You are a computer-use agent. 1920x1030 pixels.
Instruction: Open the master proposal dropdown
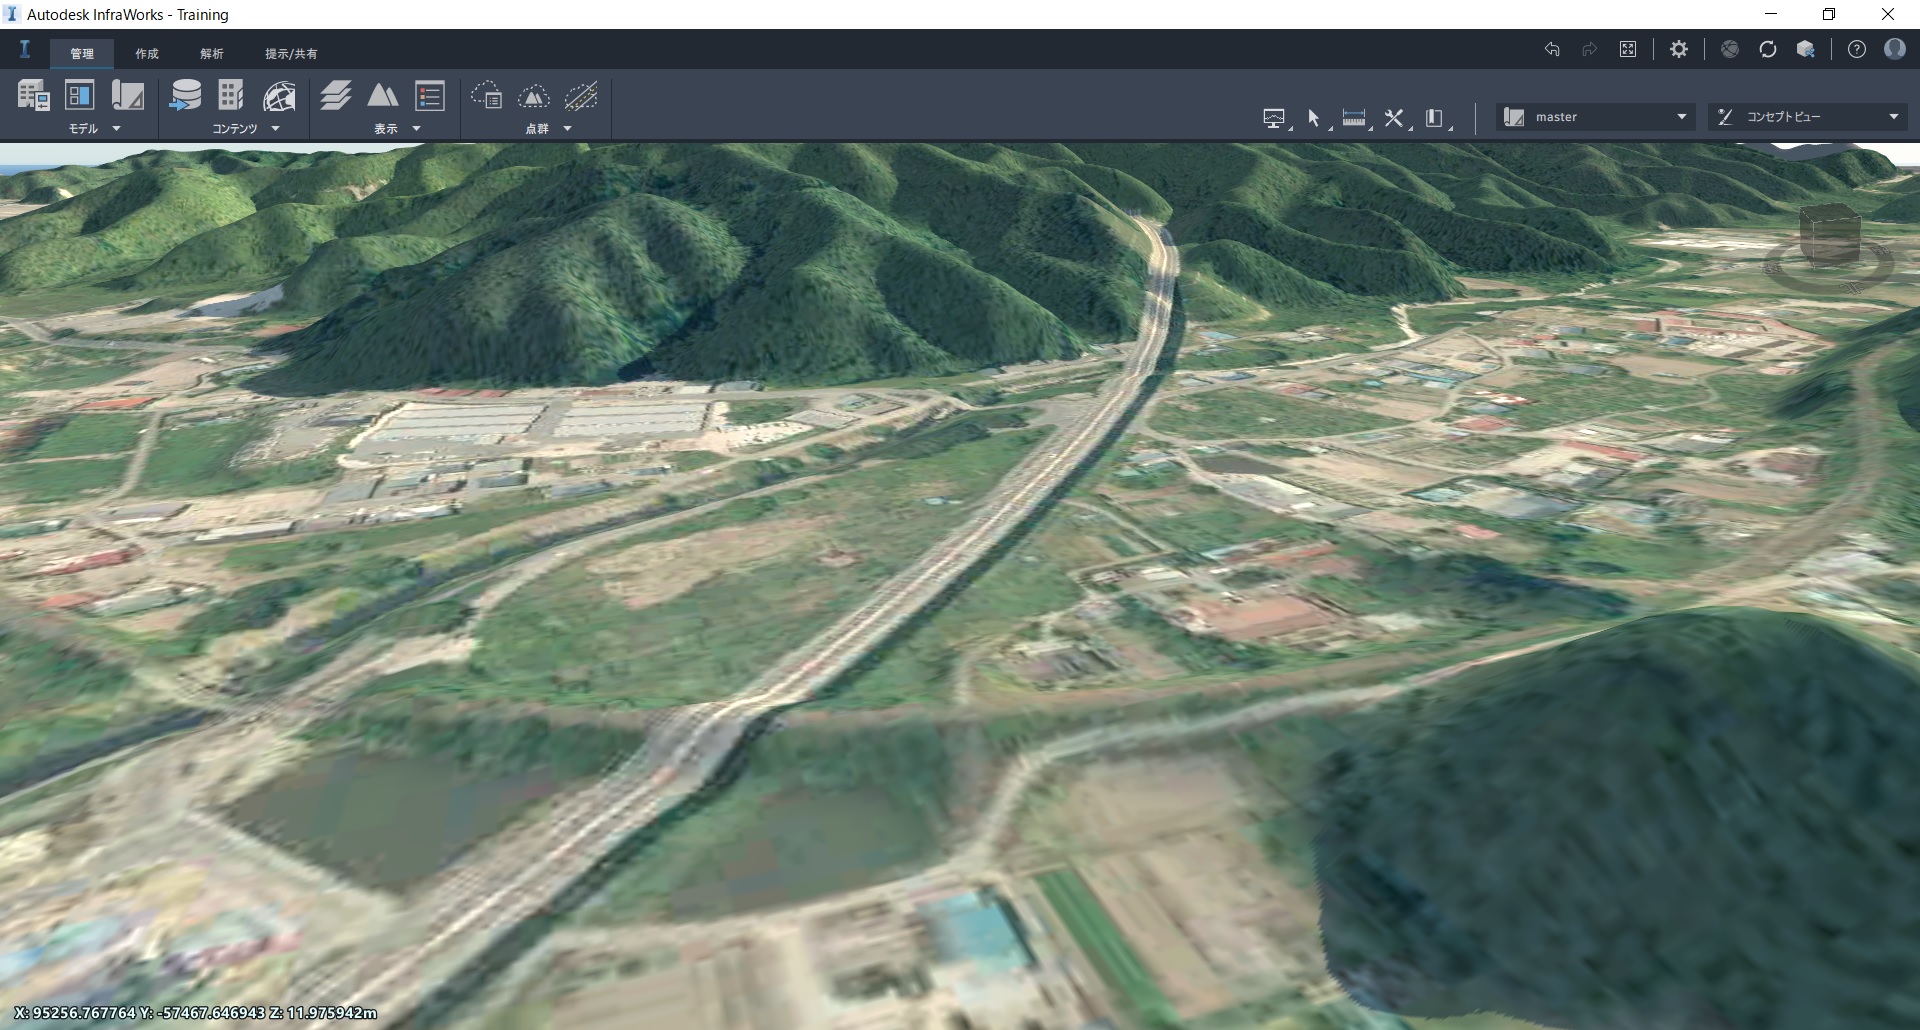click(1596, 117)
